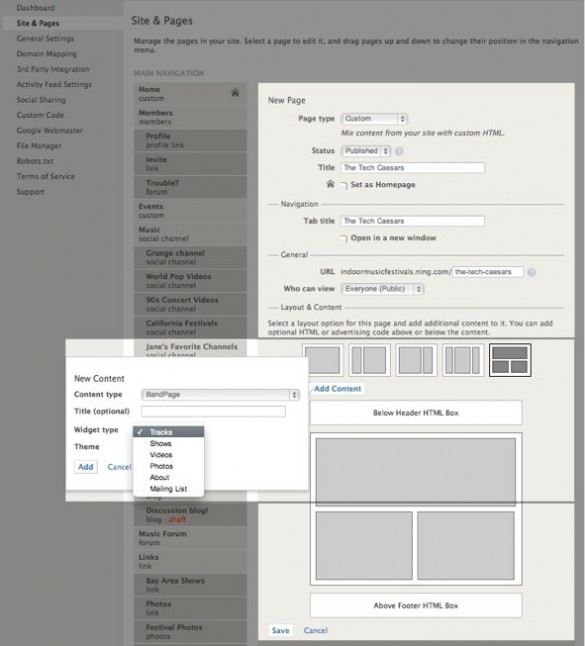This screenshot has width=585, height=646.
Task: Select the Invite link page row
Action: (190, 164)
